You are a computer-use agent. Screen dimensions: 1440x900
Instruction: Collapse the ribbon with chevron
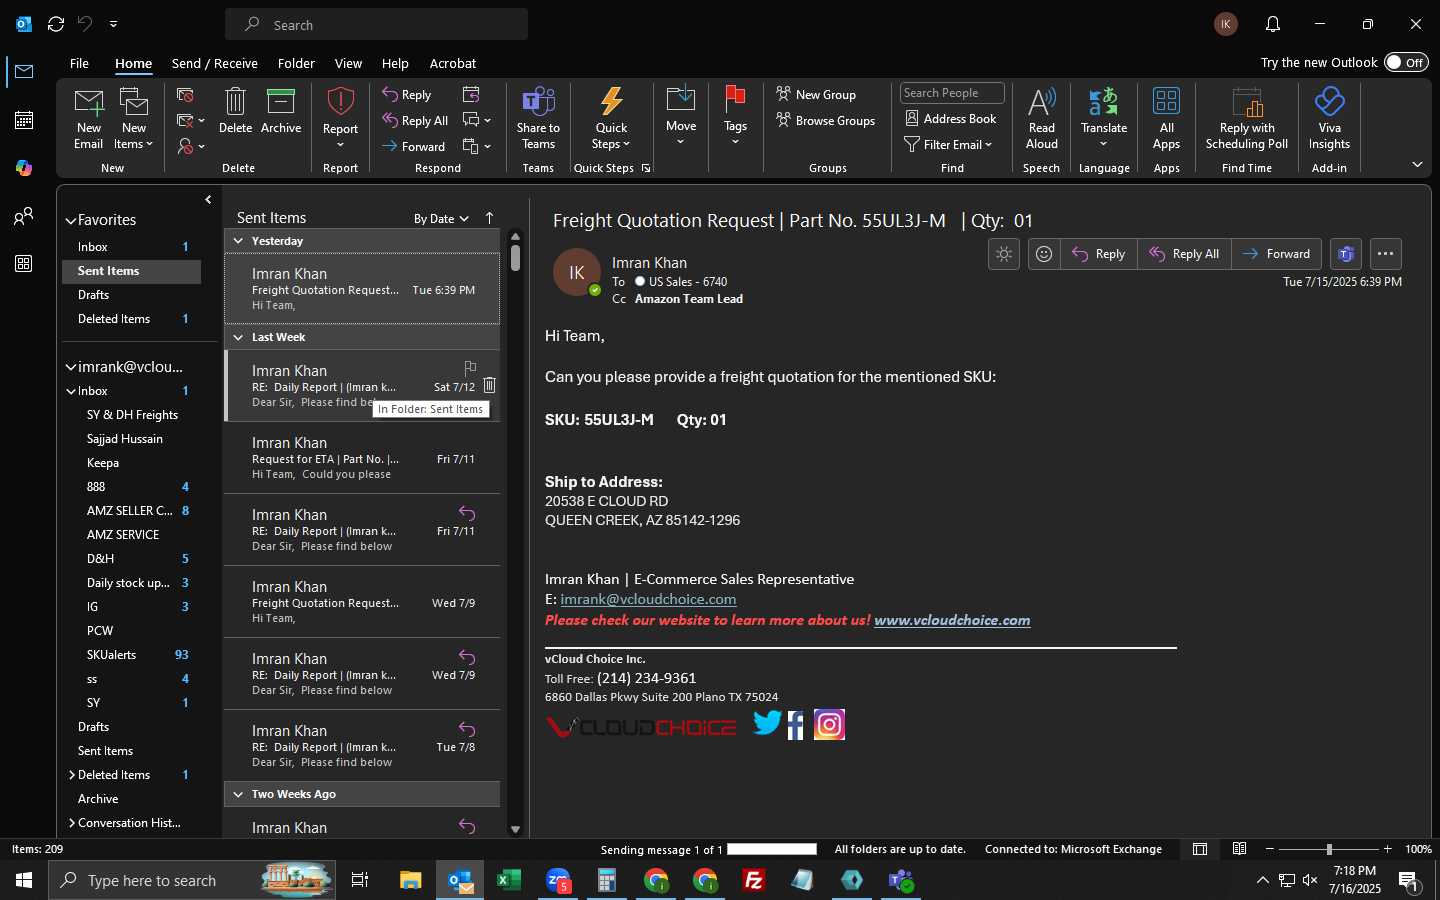pos(1417,164)
